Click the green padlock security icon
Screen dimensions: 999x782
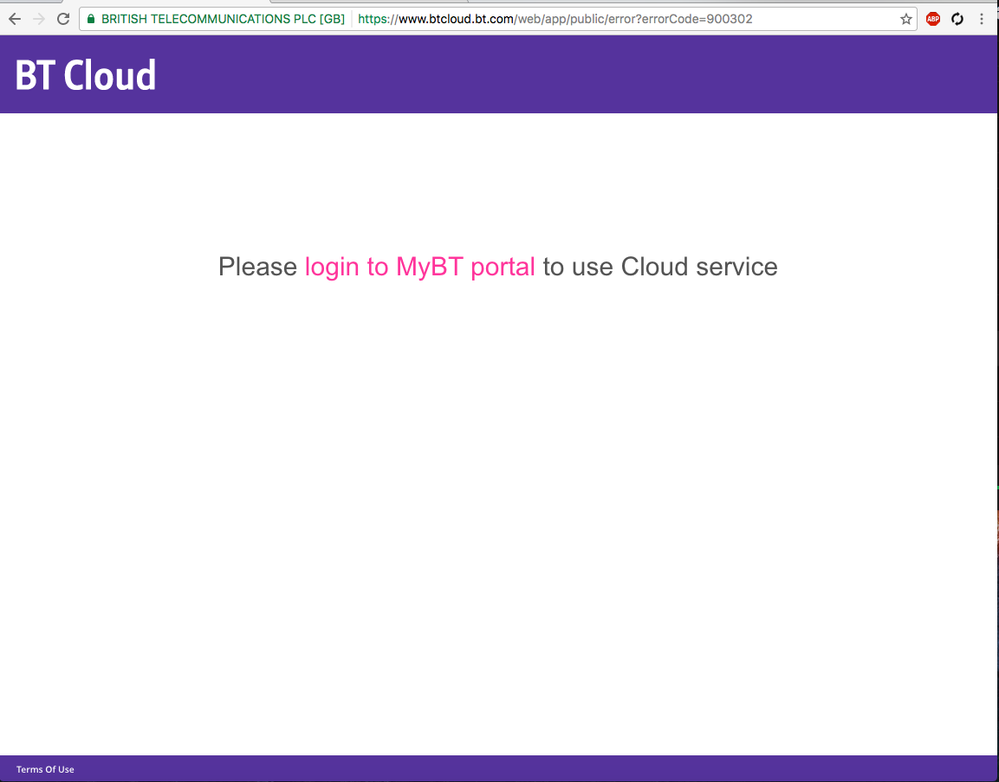pos(90,19)
